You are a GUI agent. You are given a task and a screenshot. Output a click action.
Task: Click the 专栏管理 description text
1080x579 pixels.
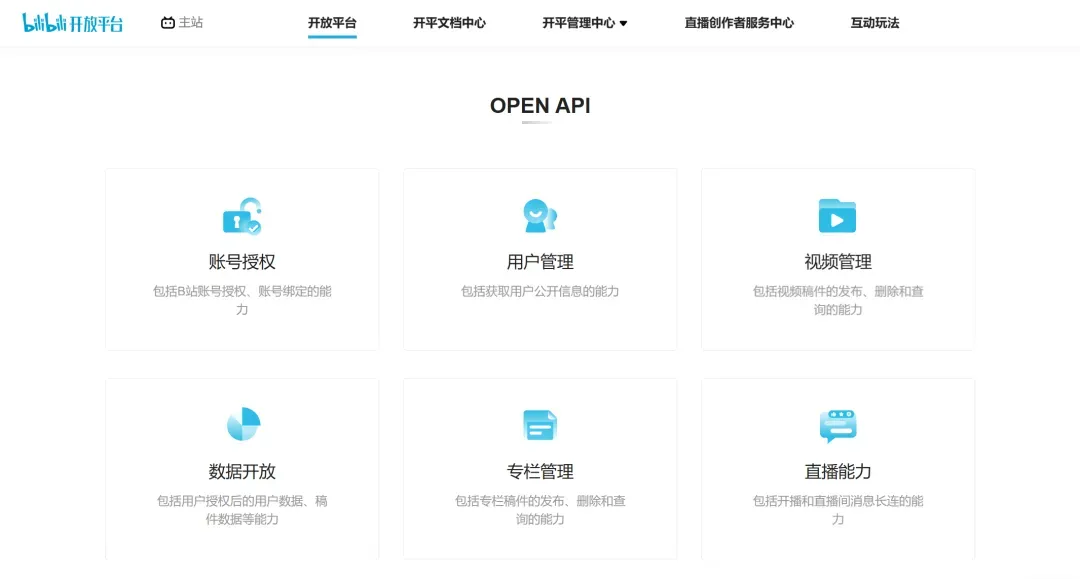(540, 509)
